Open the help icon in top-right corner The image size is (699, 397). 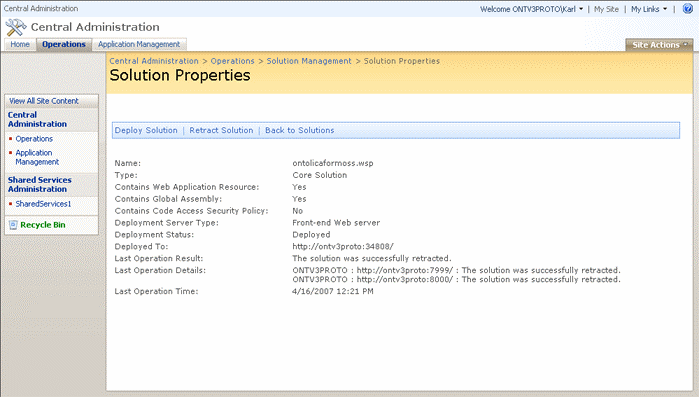(x=688, y=8)
